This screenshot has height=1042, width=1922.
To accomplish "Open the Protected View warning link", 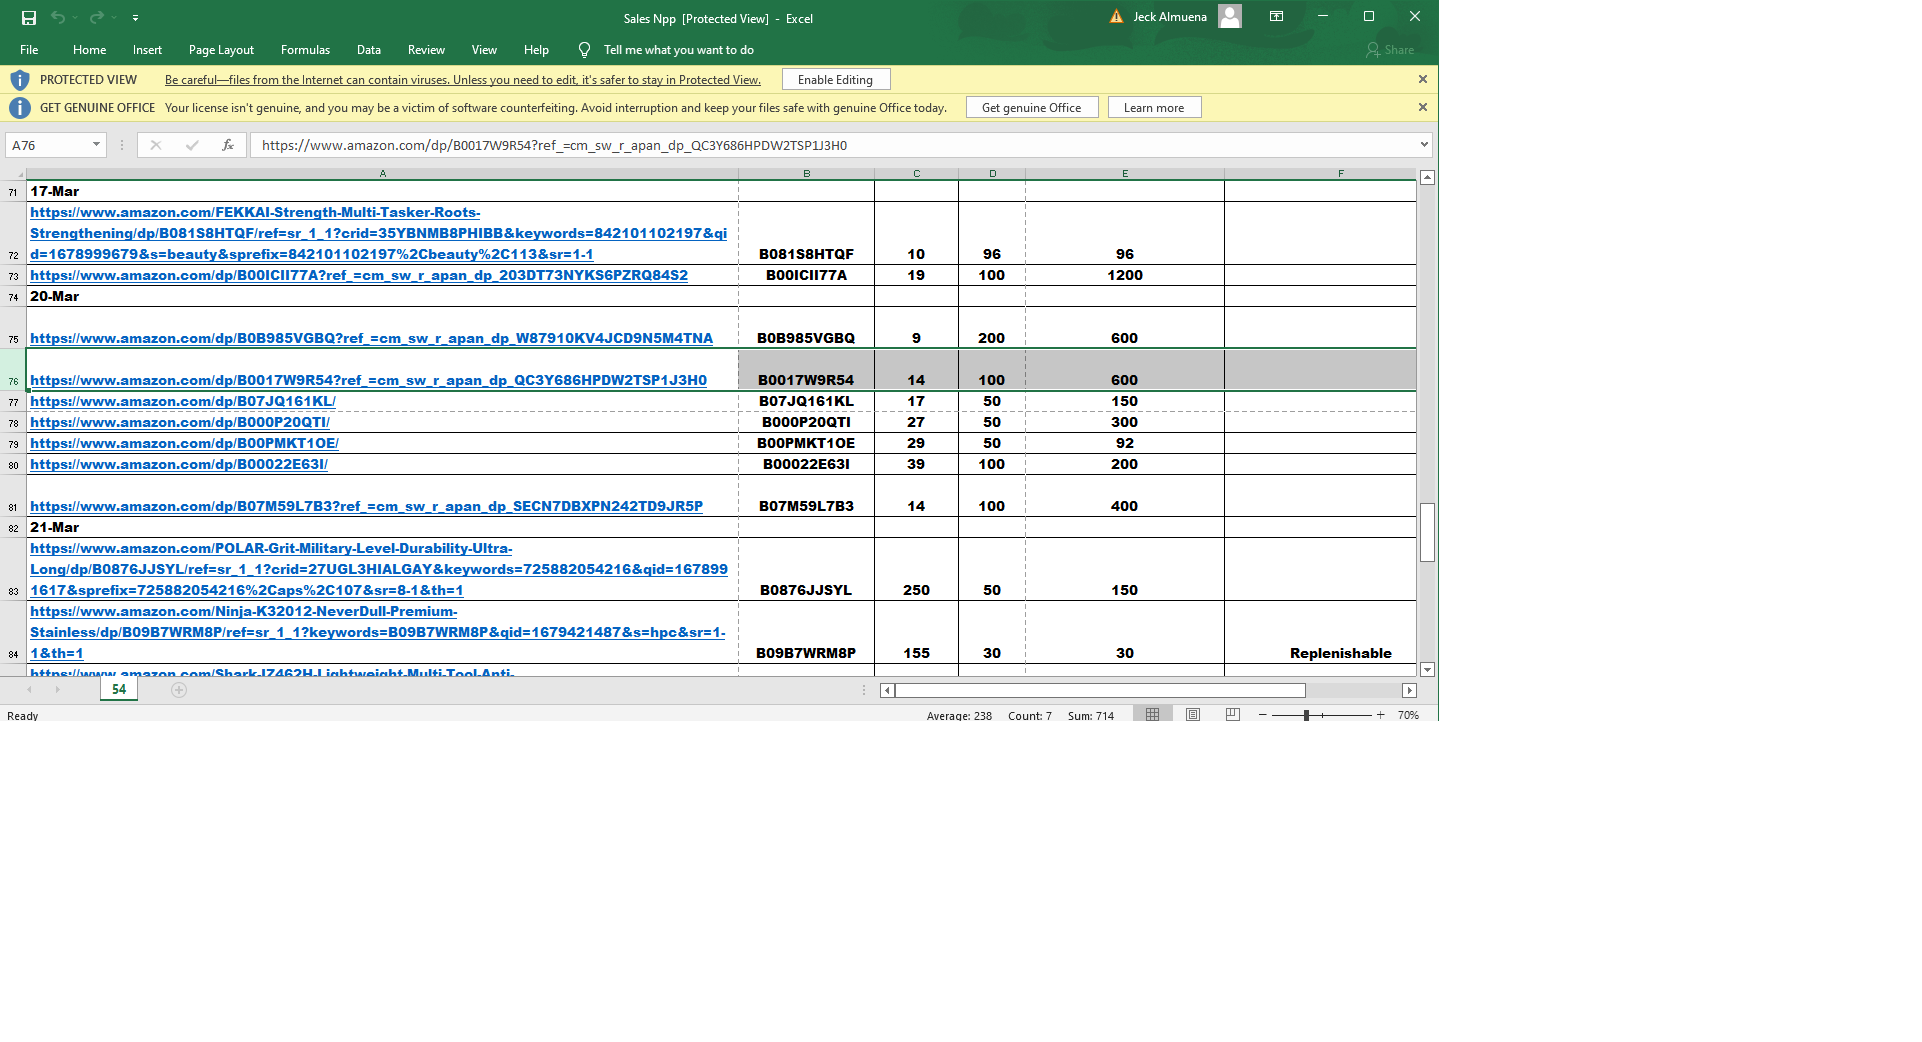I will [463, 80].
